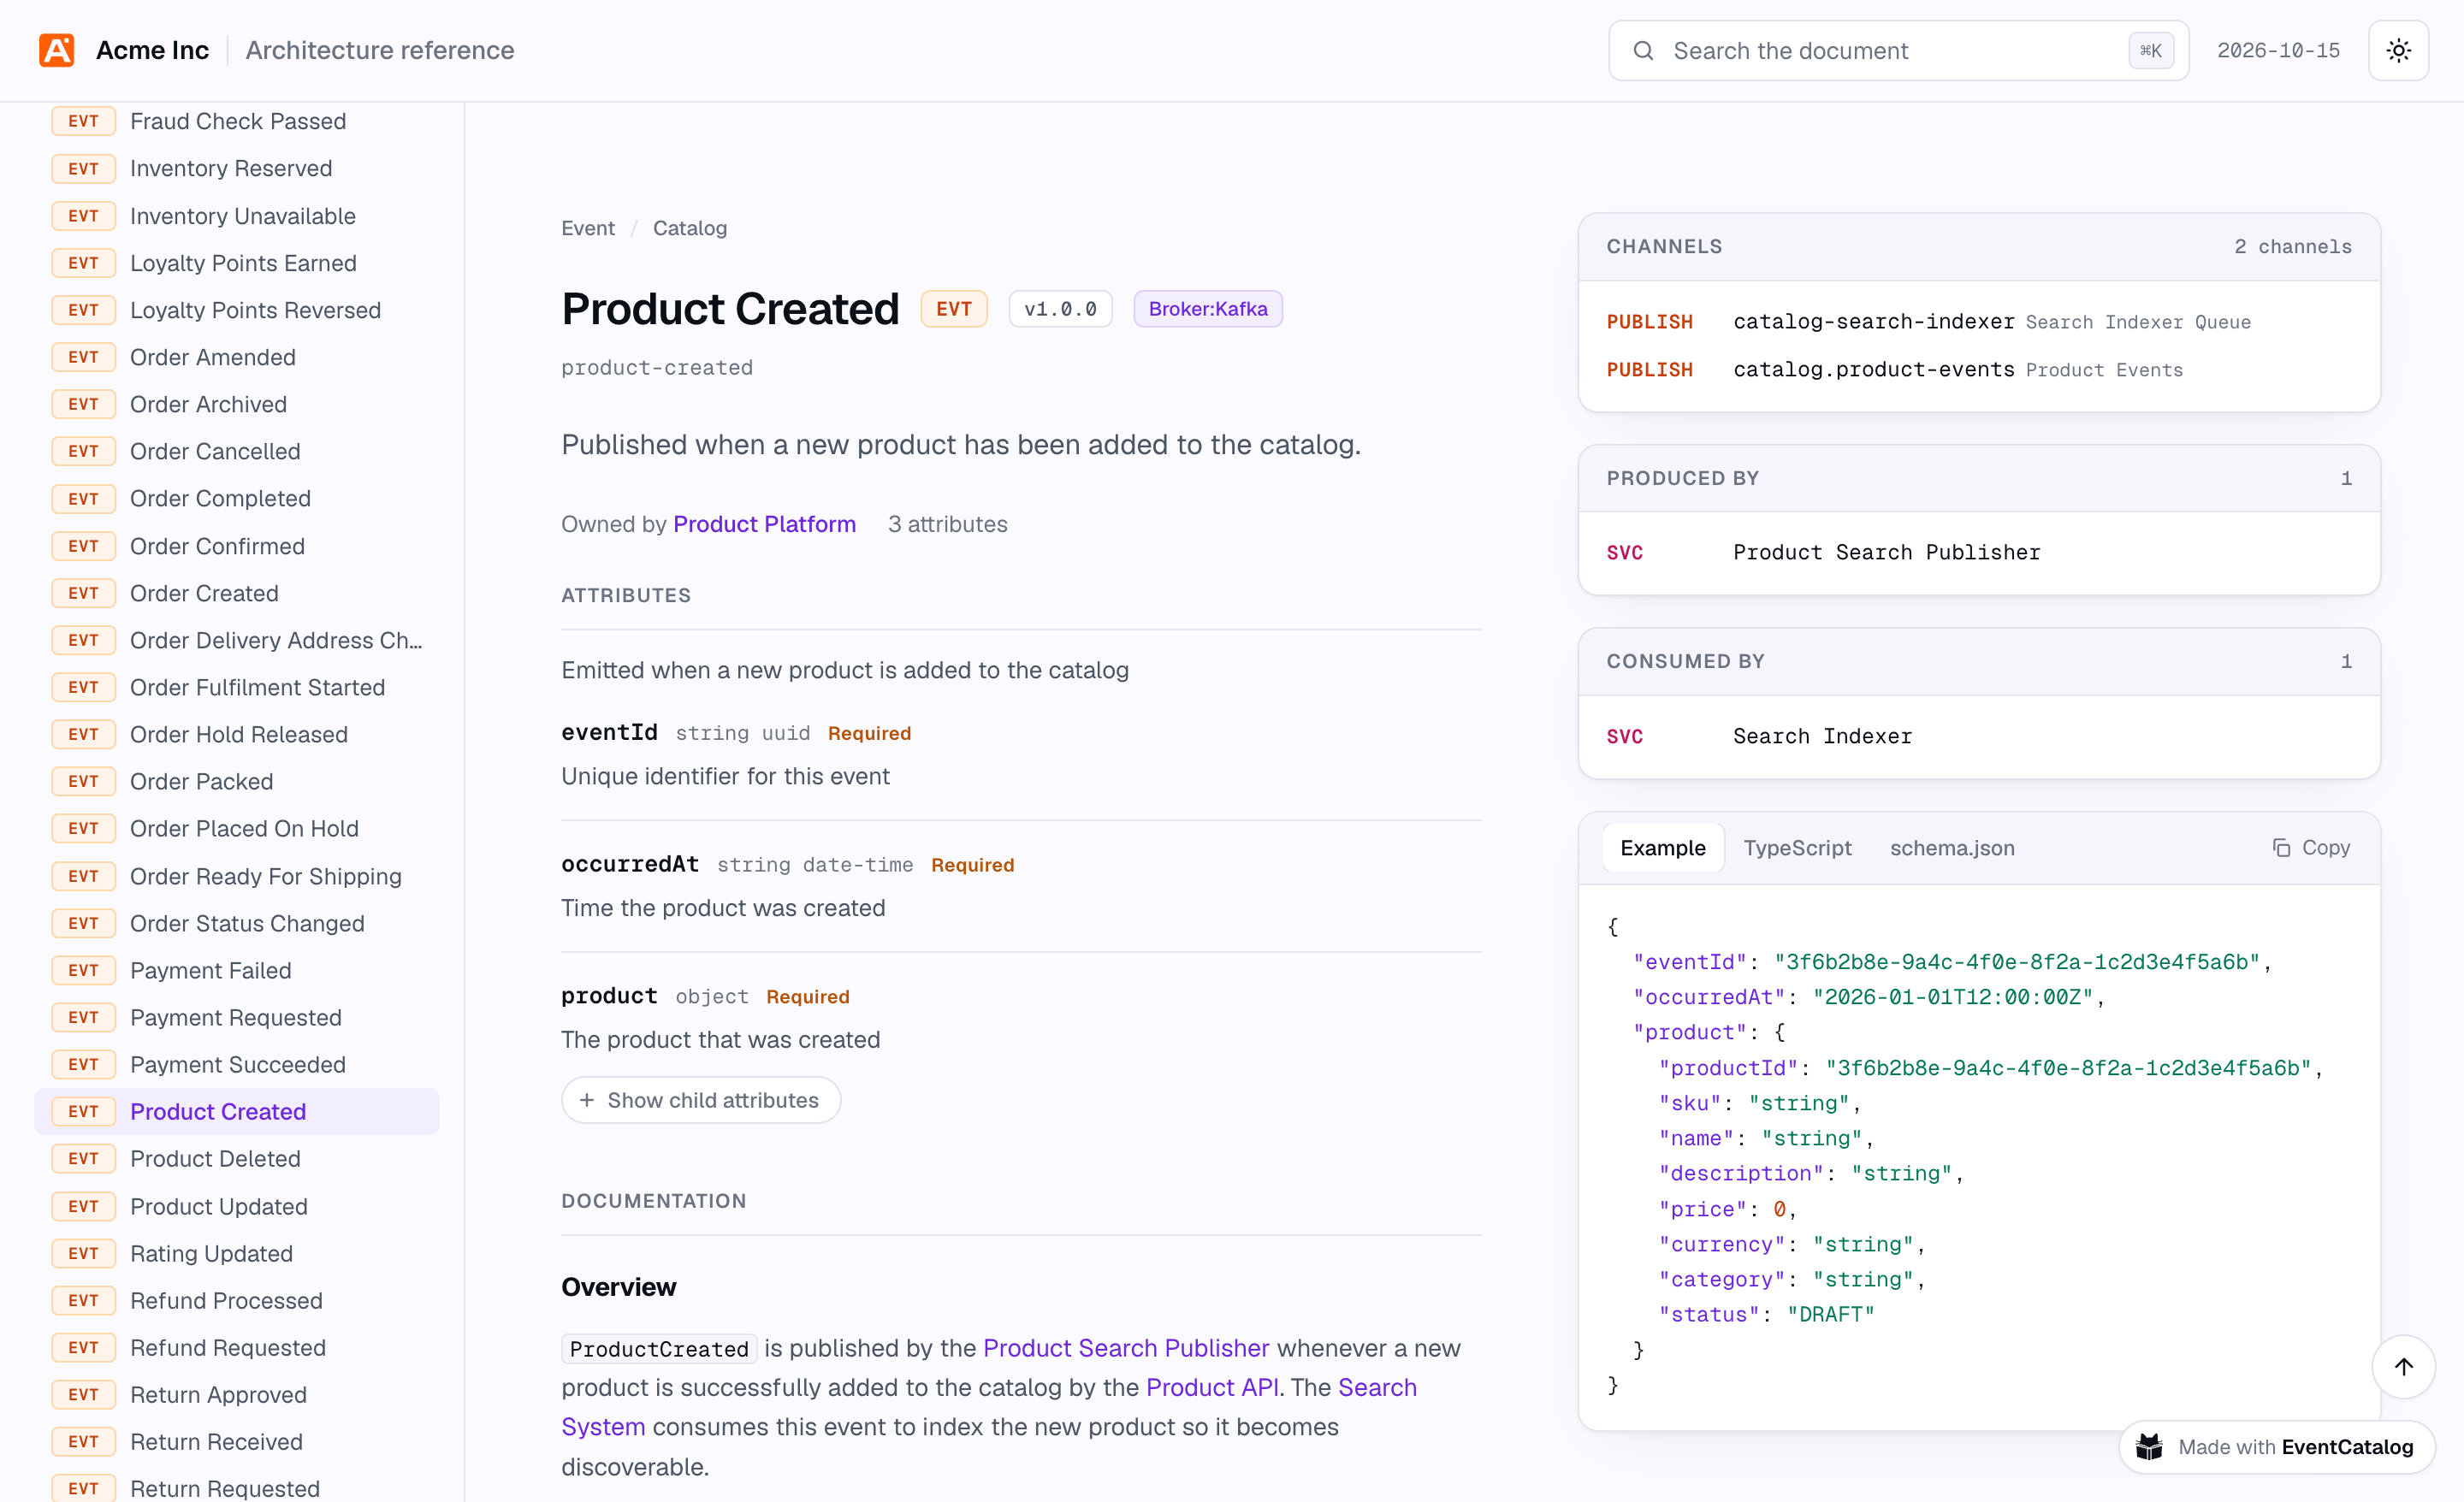The width and height of the screenshot is (2464, 1502).
Task: Select Refund Processed in sidebar
Action: pyautogui.click(x=237, y=1300)
